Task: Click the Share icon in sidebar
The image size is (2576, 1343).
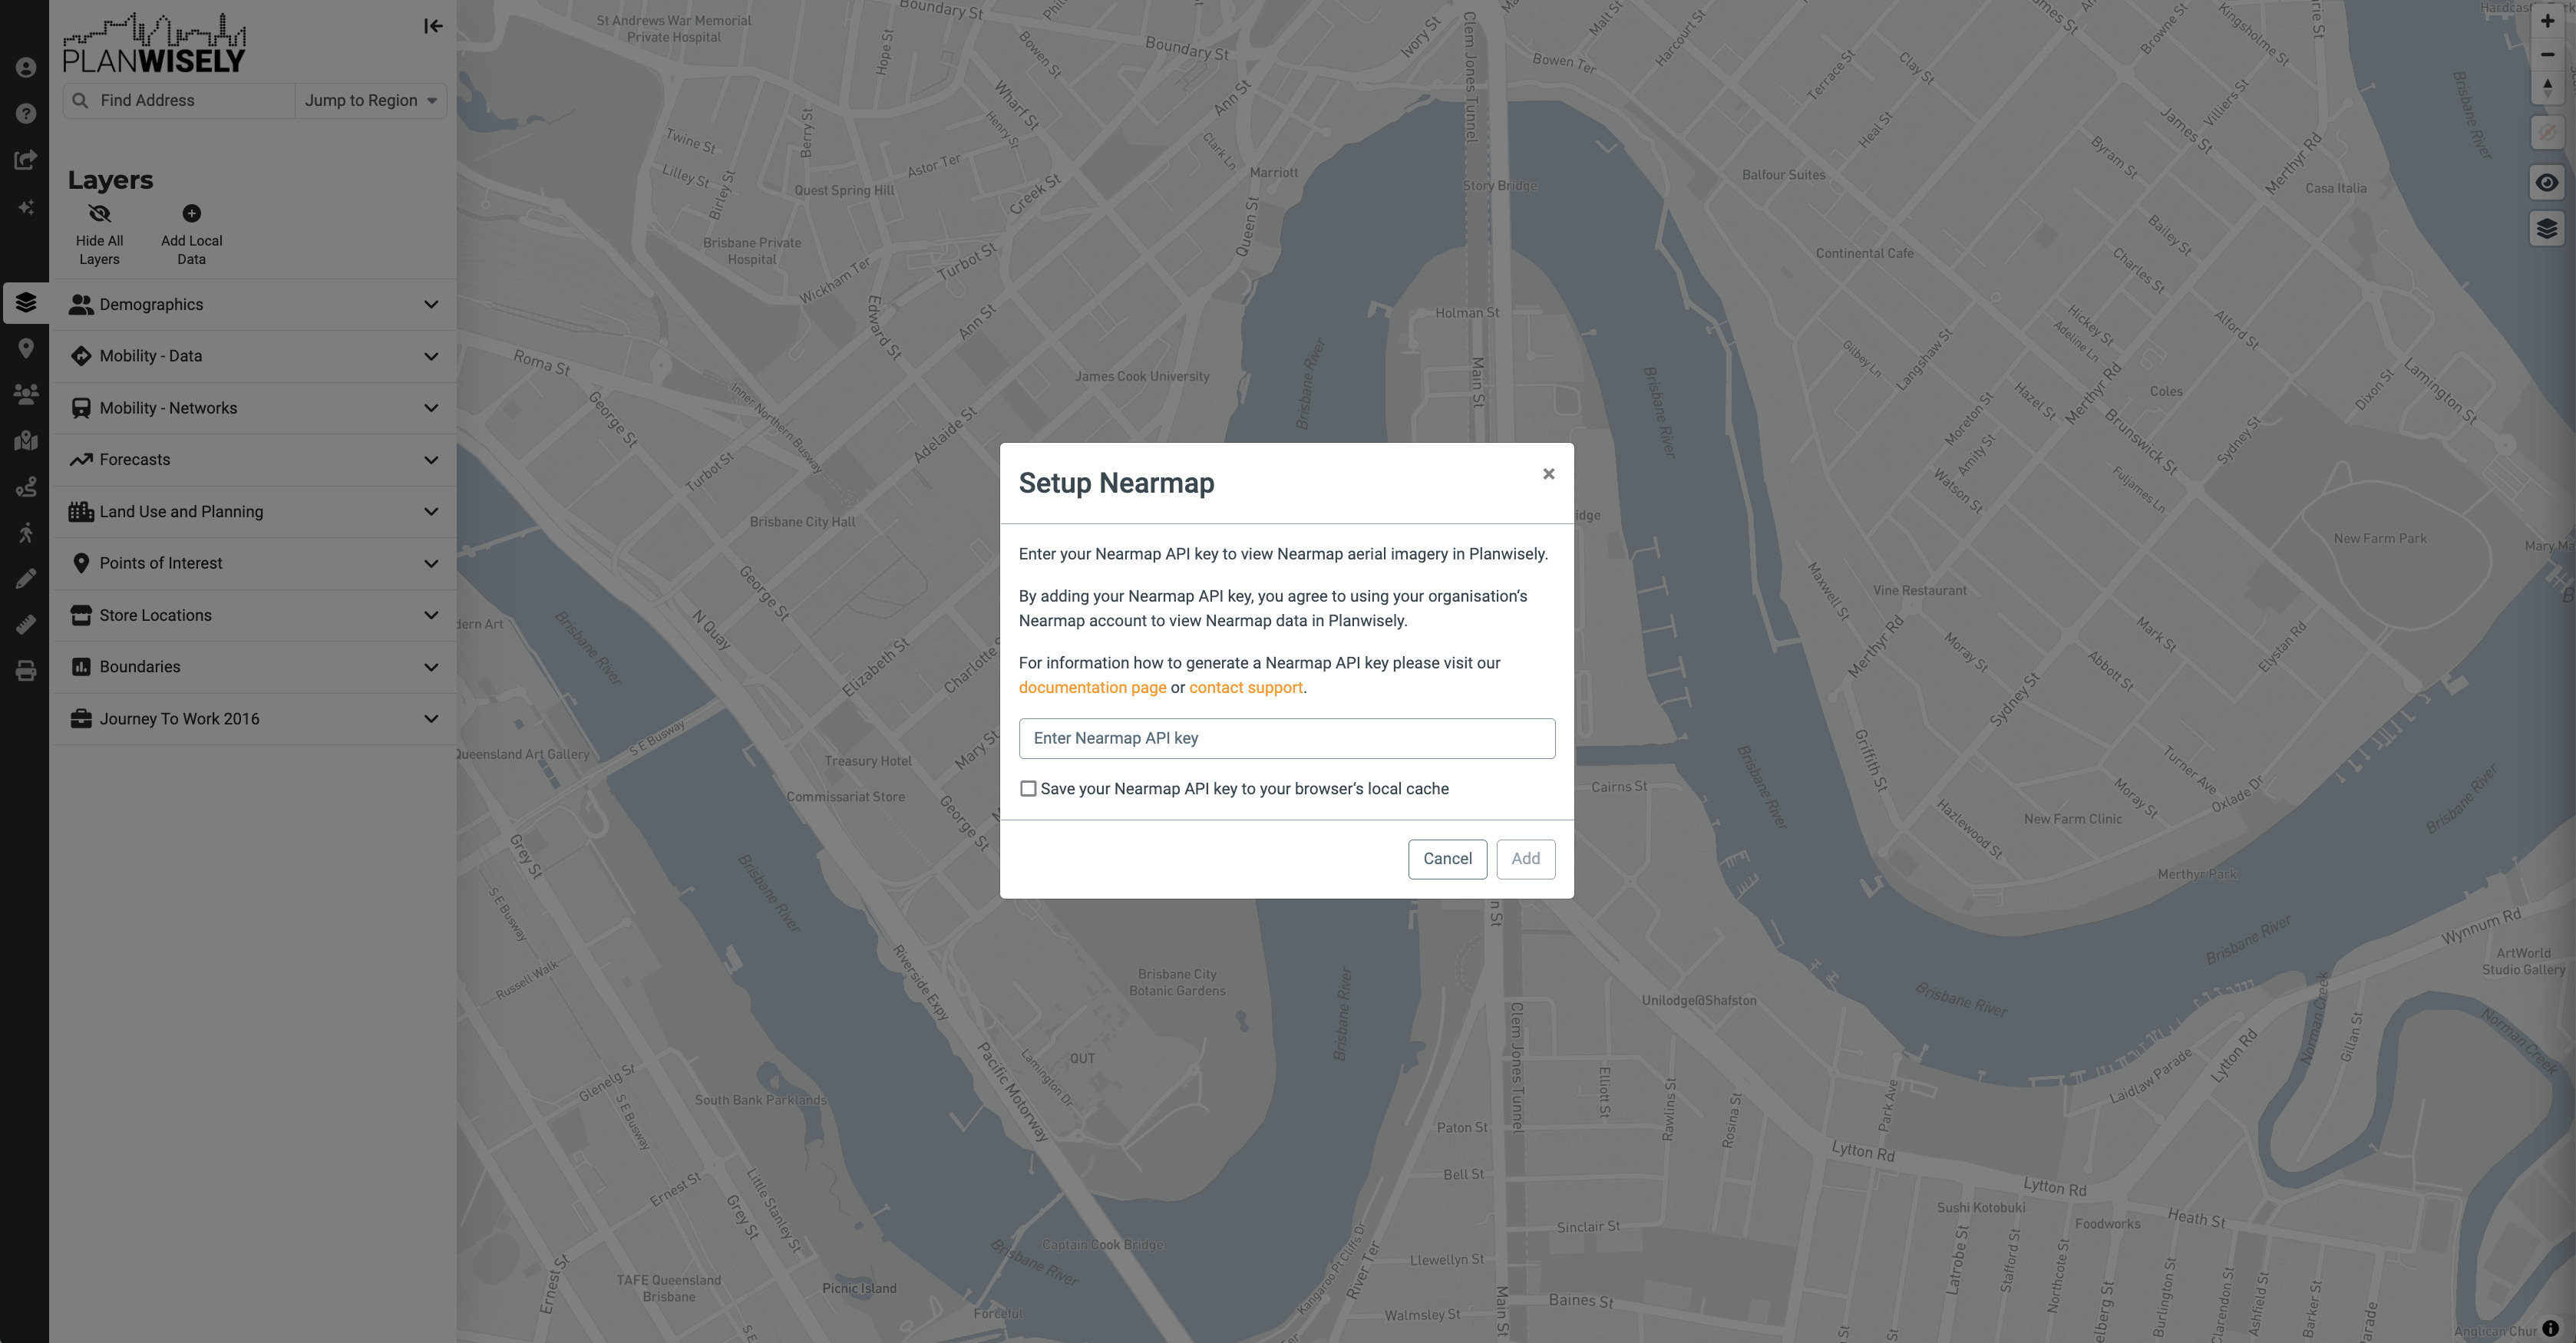Action: [x=24, y=160]
